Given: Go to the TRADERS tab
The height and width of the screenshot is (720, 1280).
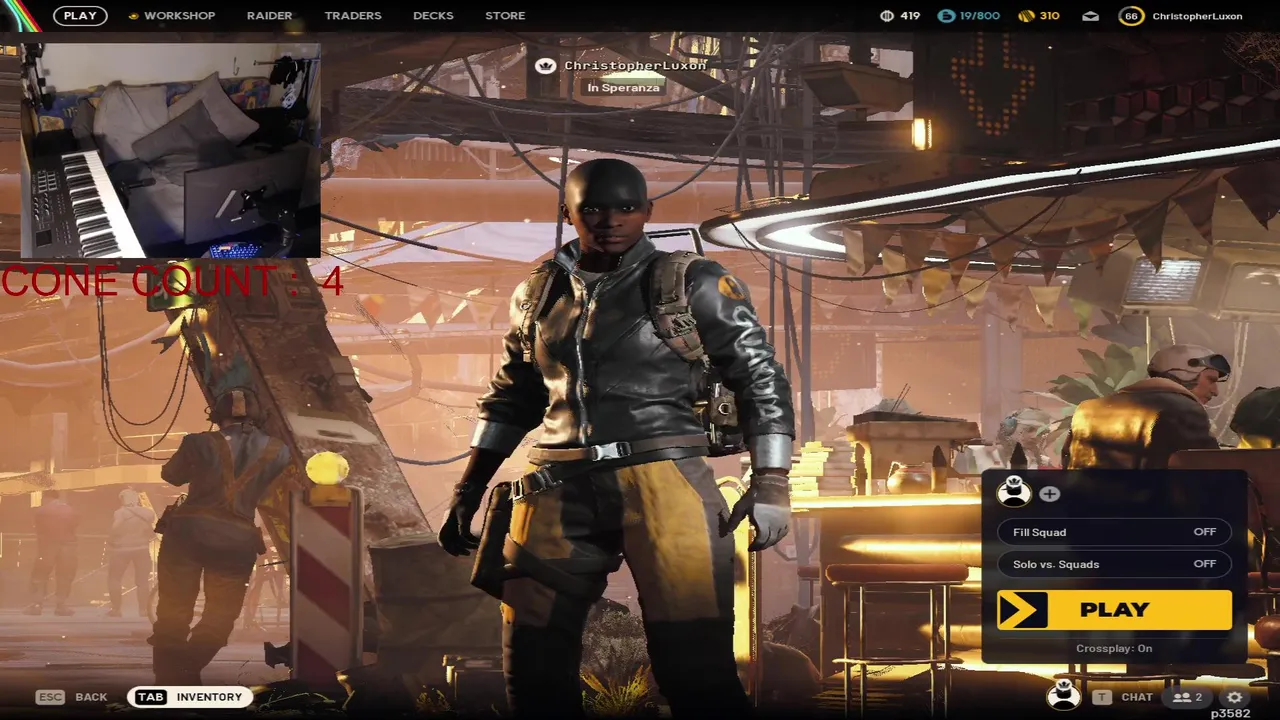Looking at the screenshot, I should click(353, 16).
